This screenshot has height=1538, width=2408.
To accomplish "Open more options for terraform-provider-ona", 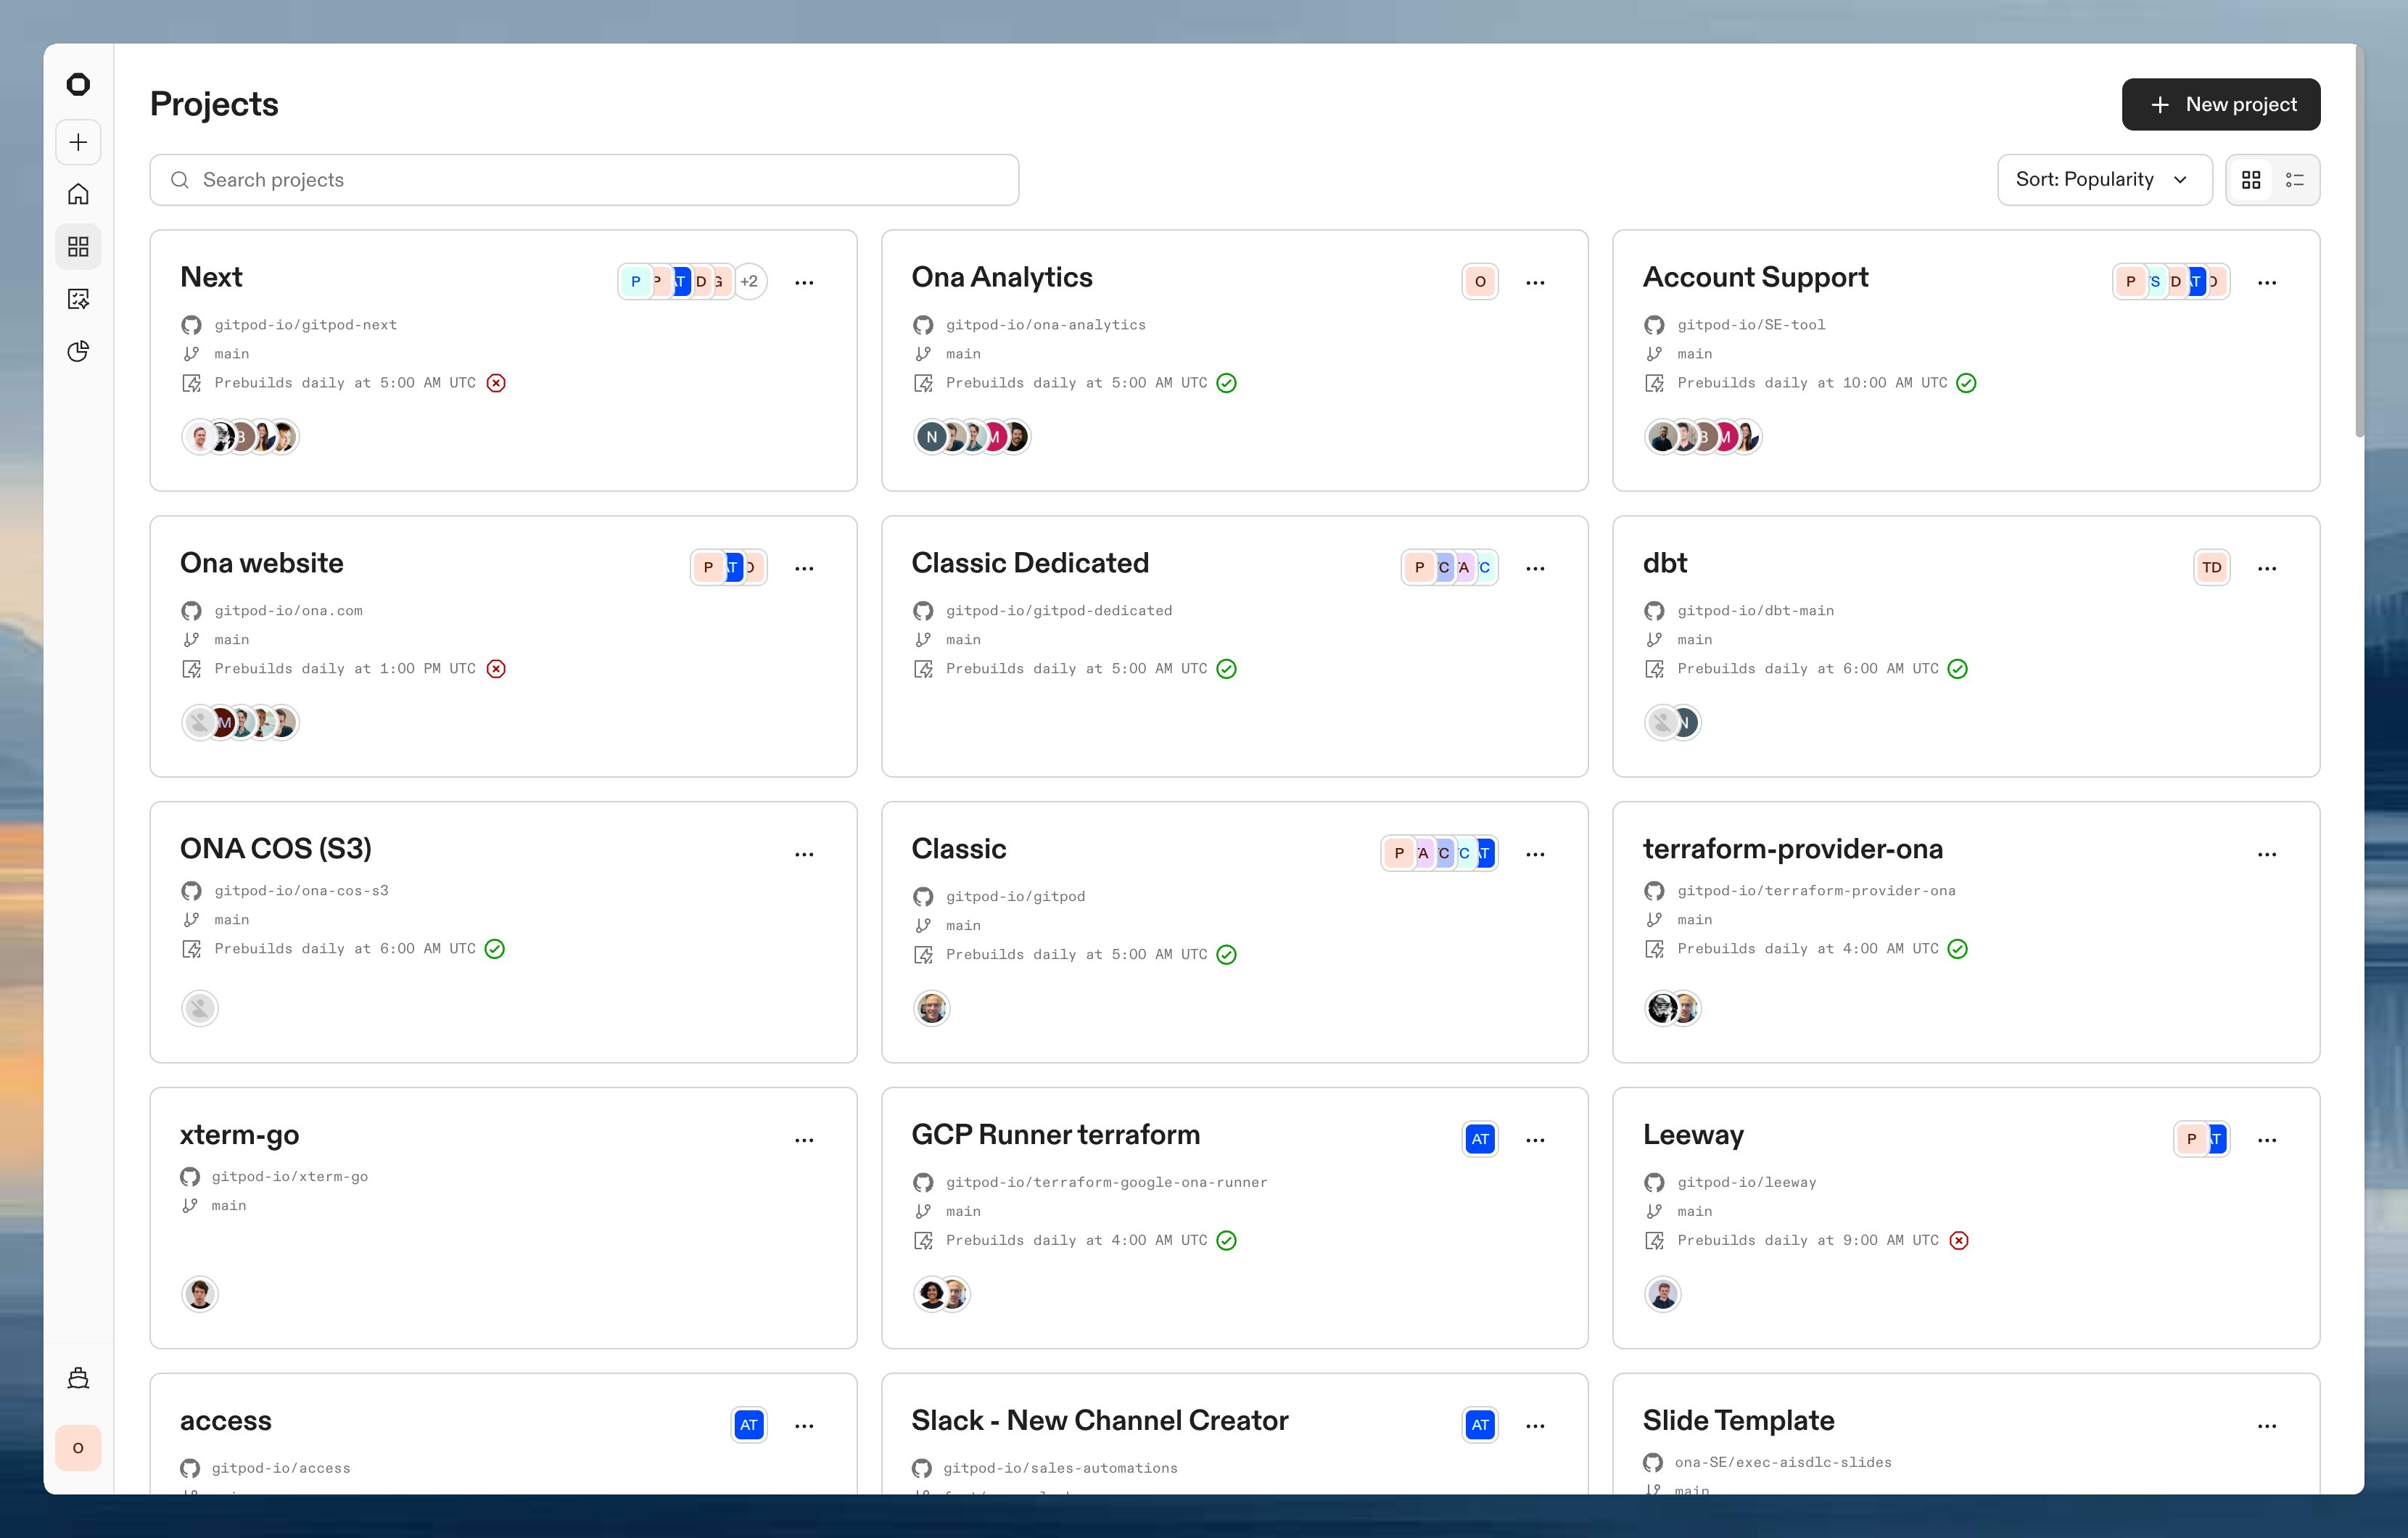I will (2267, 854).
